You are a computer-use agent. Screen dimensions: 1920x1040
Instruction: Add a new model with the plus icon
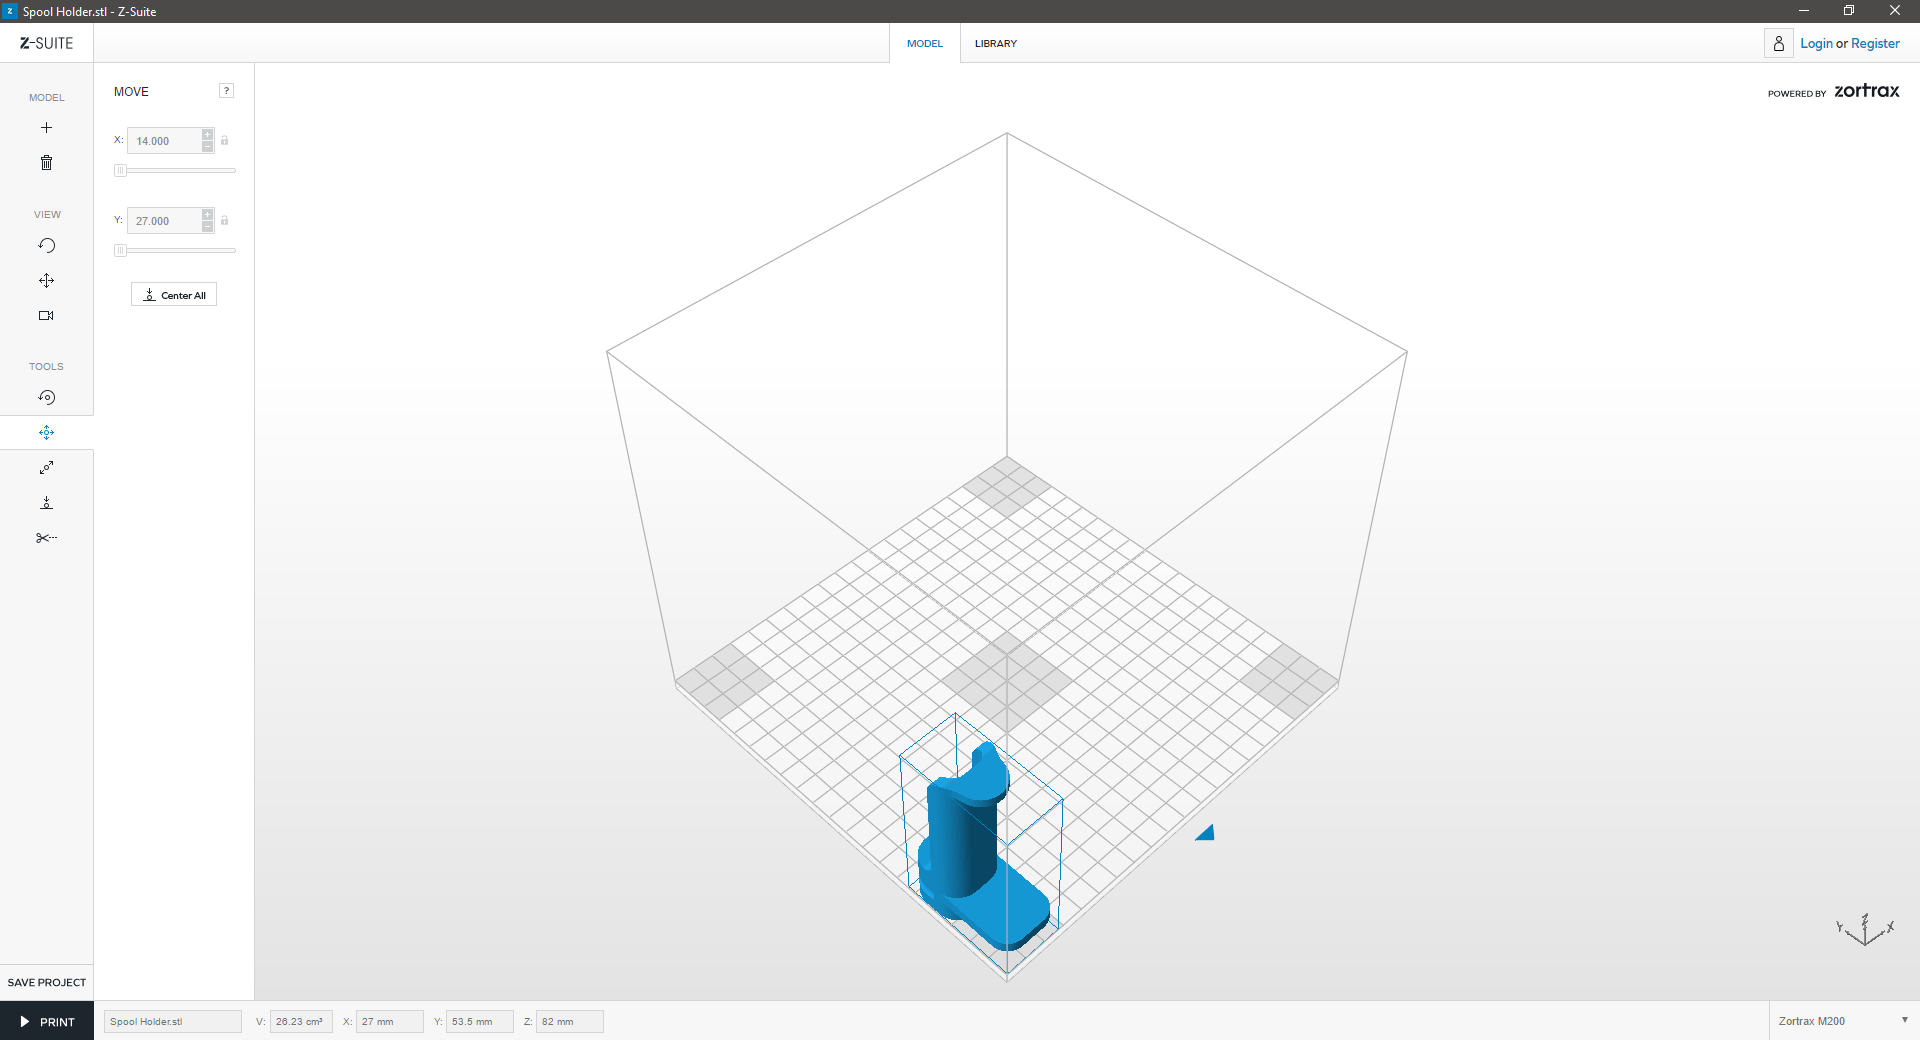click(x=46, y=128)
